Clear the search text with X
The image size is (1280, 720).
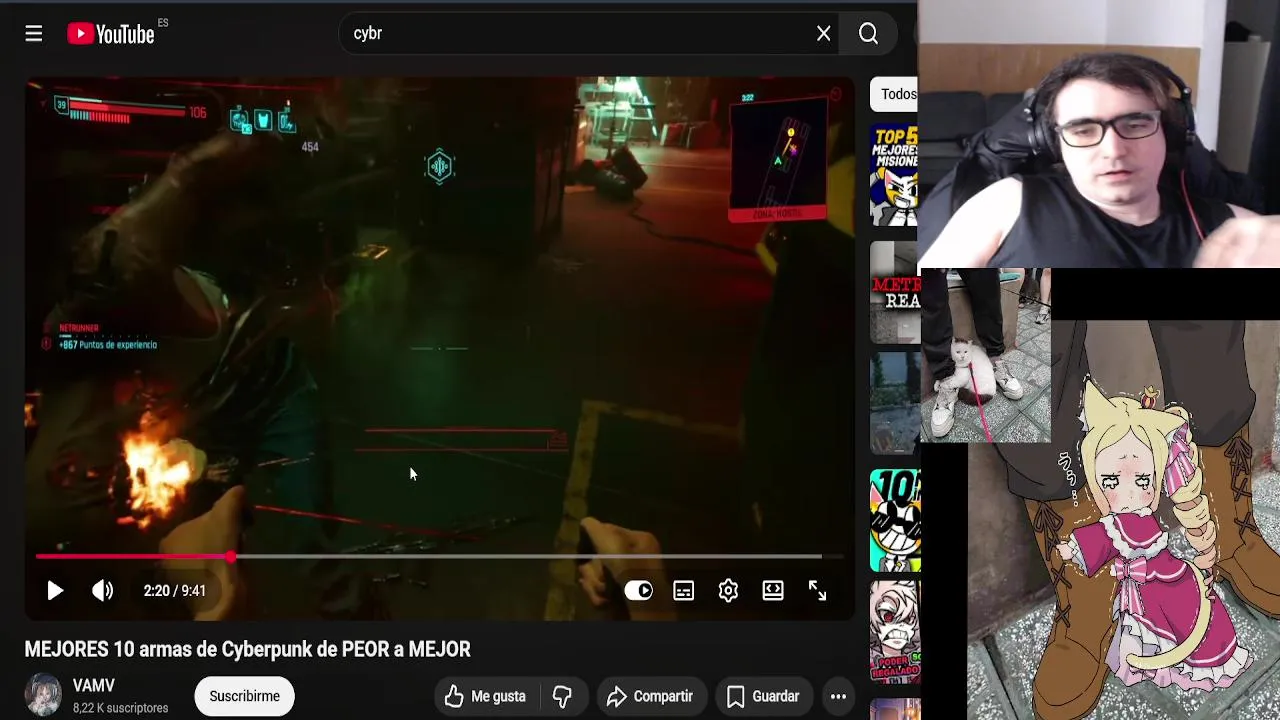tap(824, 34)
